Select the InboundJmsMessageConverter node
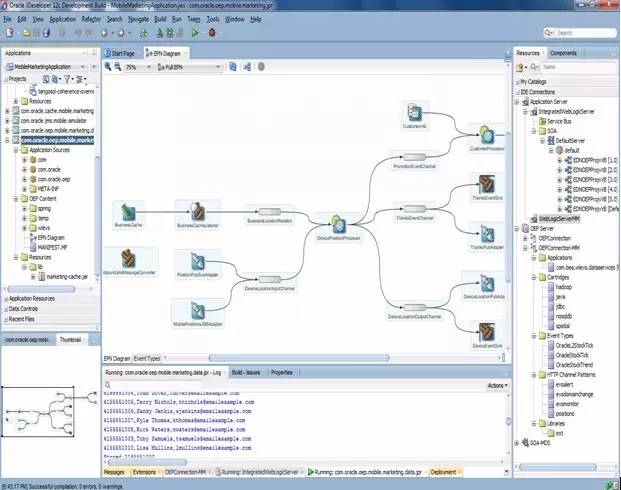This screenshot has width=621, height=490. (129, 262)
